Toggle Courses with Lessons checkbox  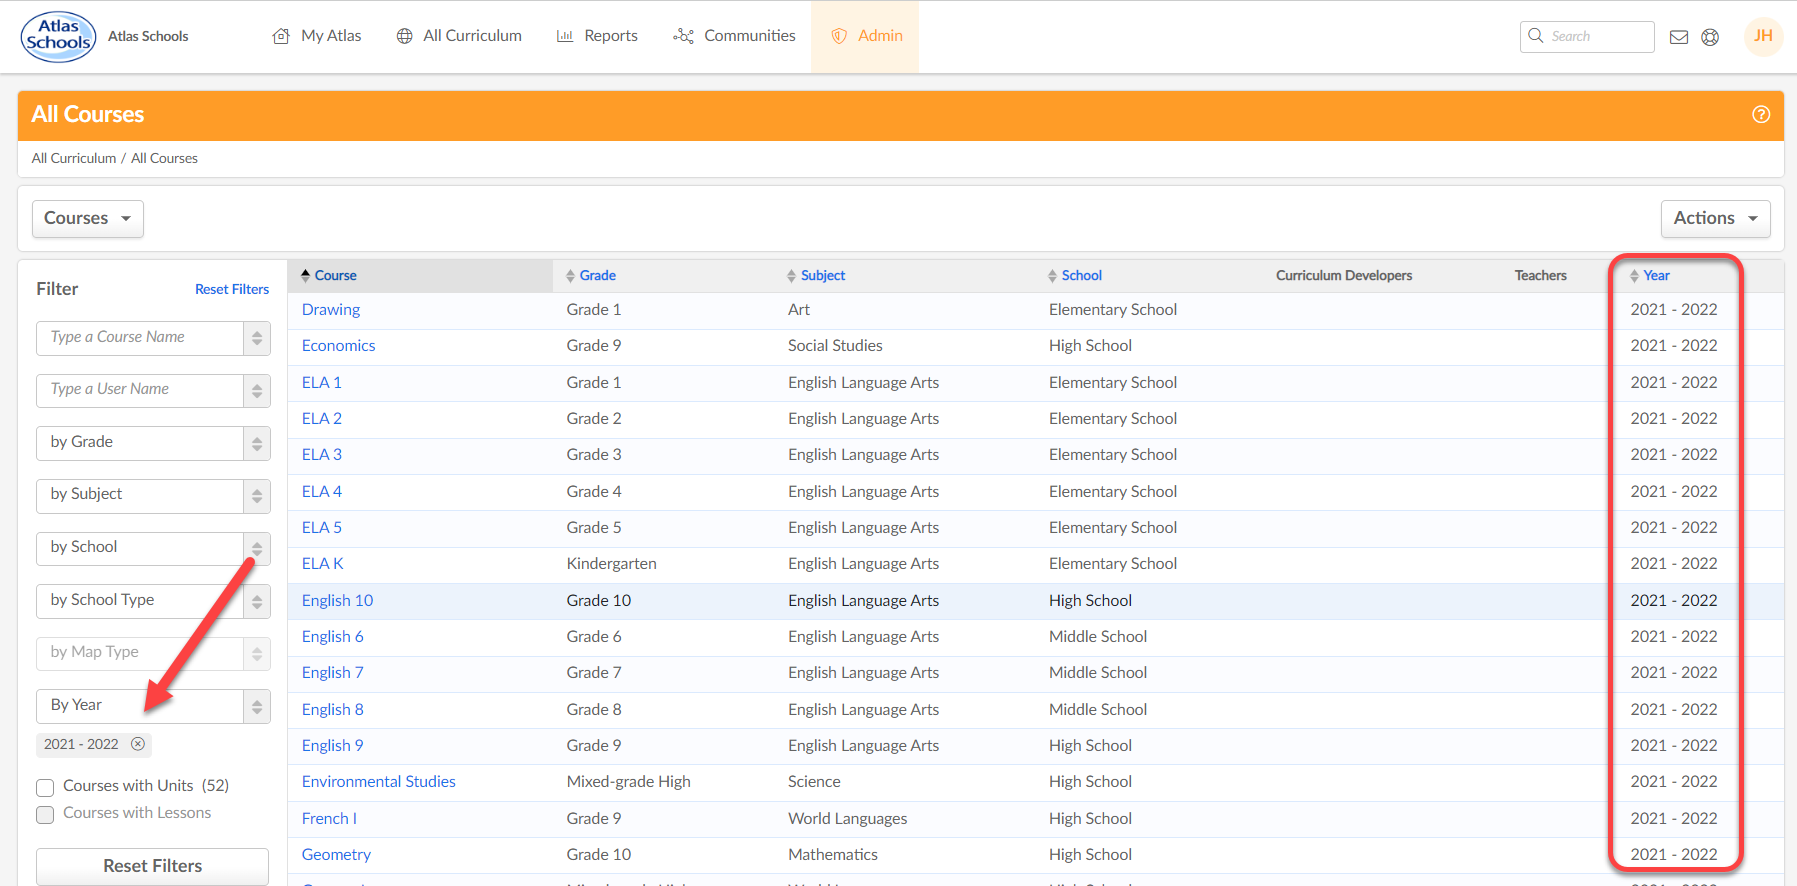point(45,814)
